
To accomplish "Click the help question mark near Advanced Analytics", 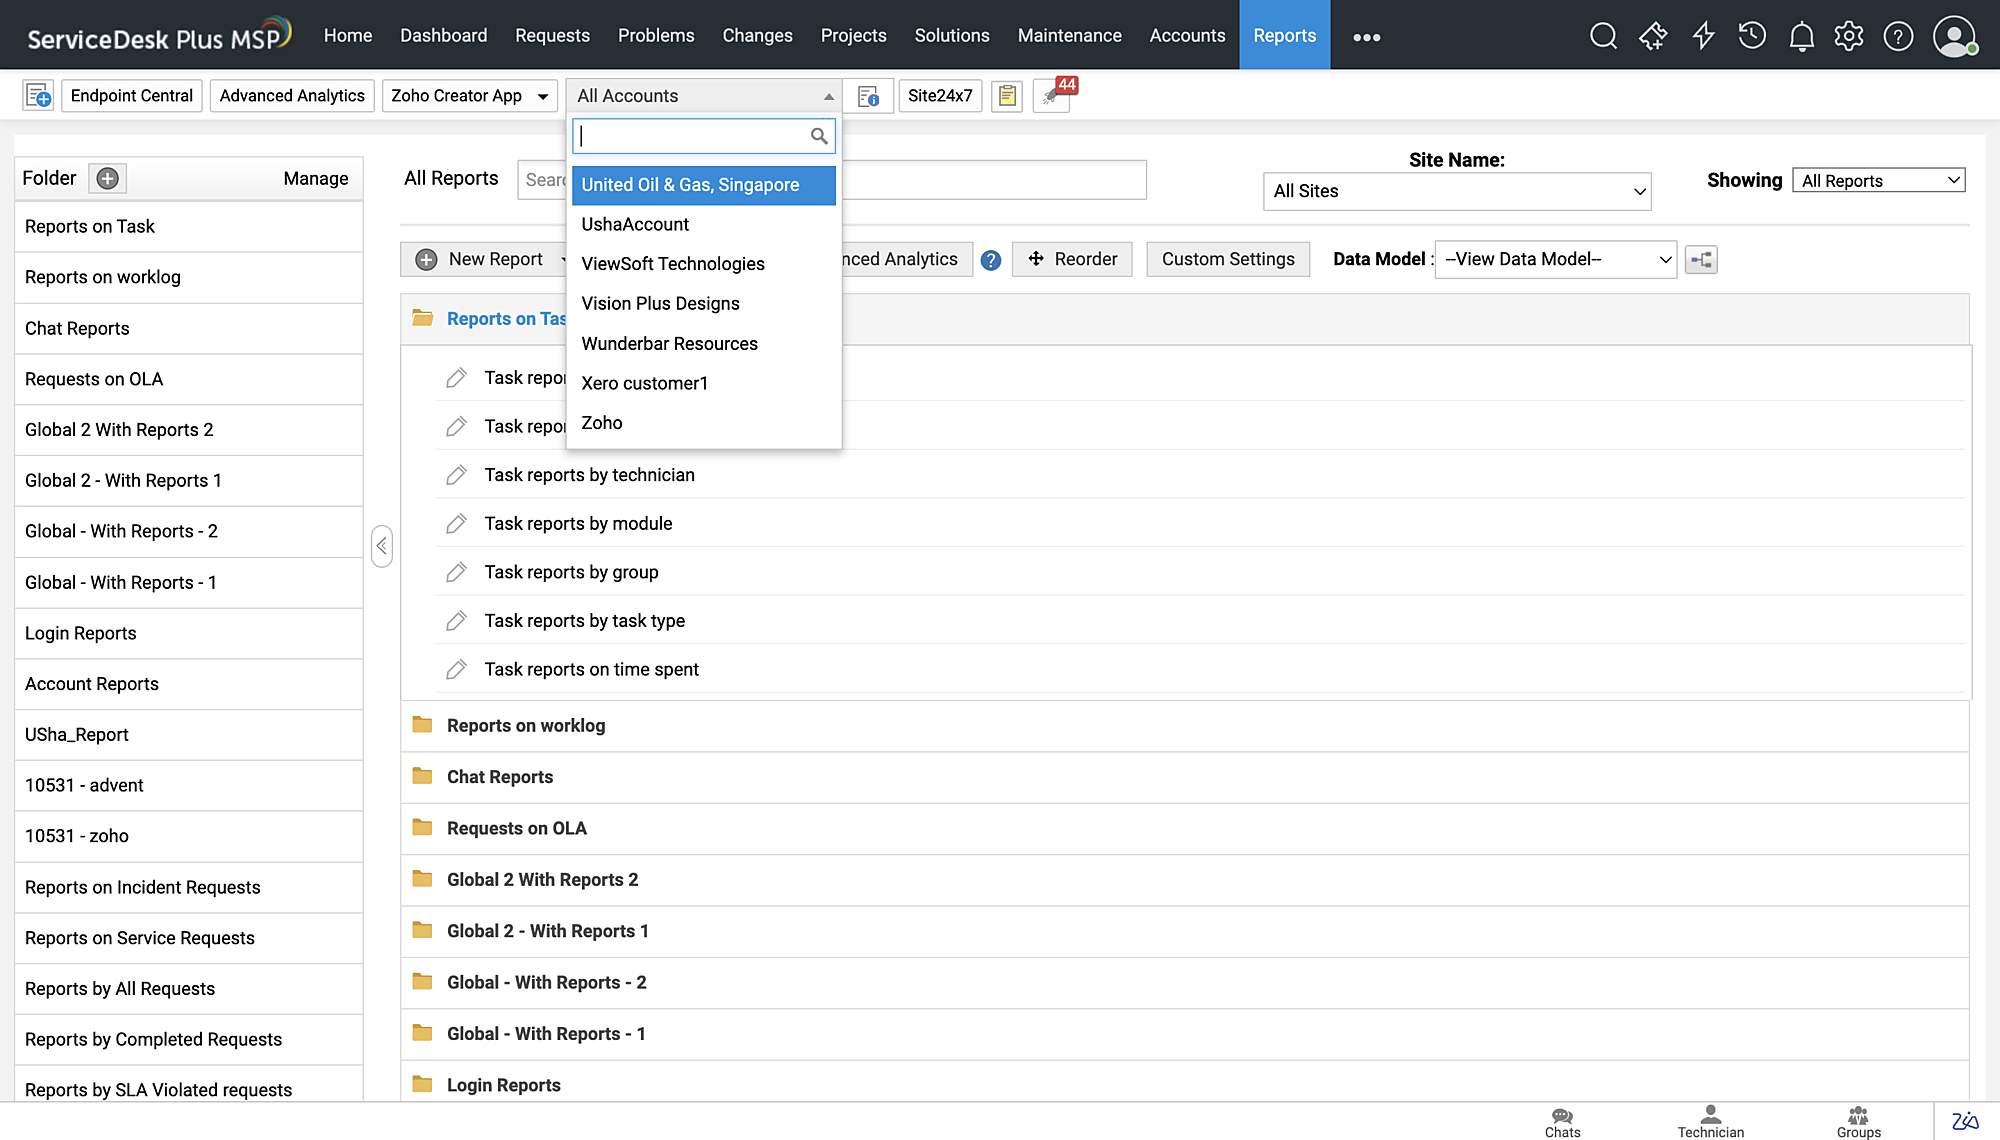I will coord(990,260).
